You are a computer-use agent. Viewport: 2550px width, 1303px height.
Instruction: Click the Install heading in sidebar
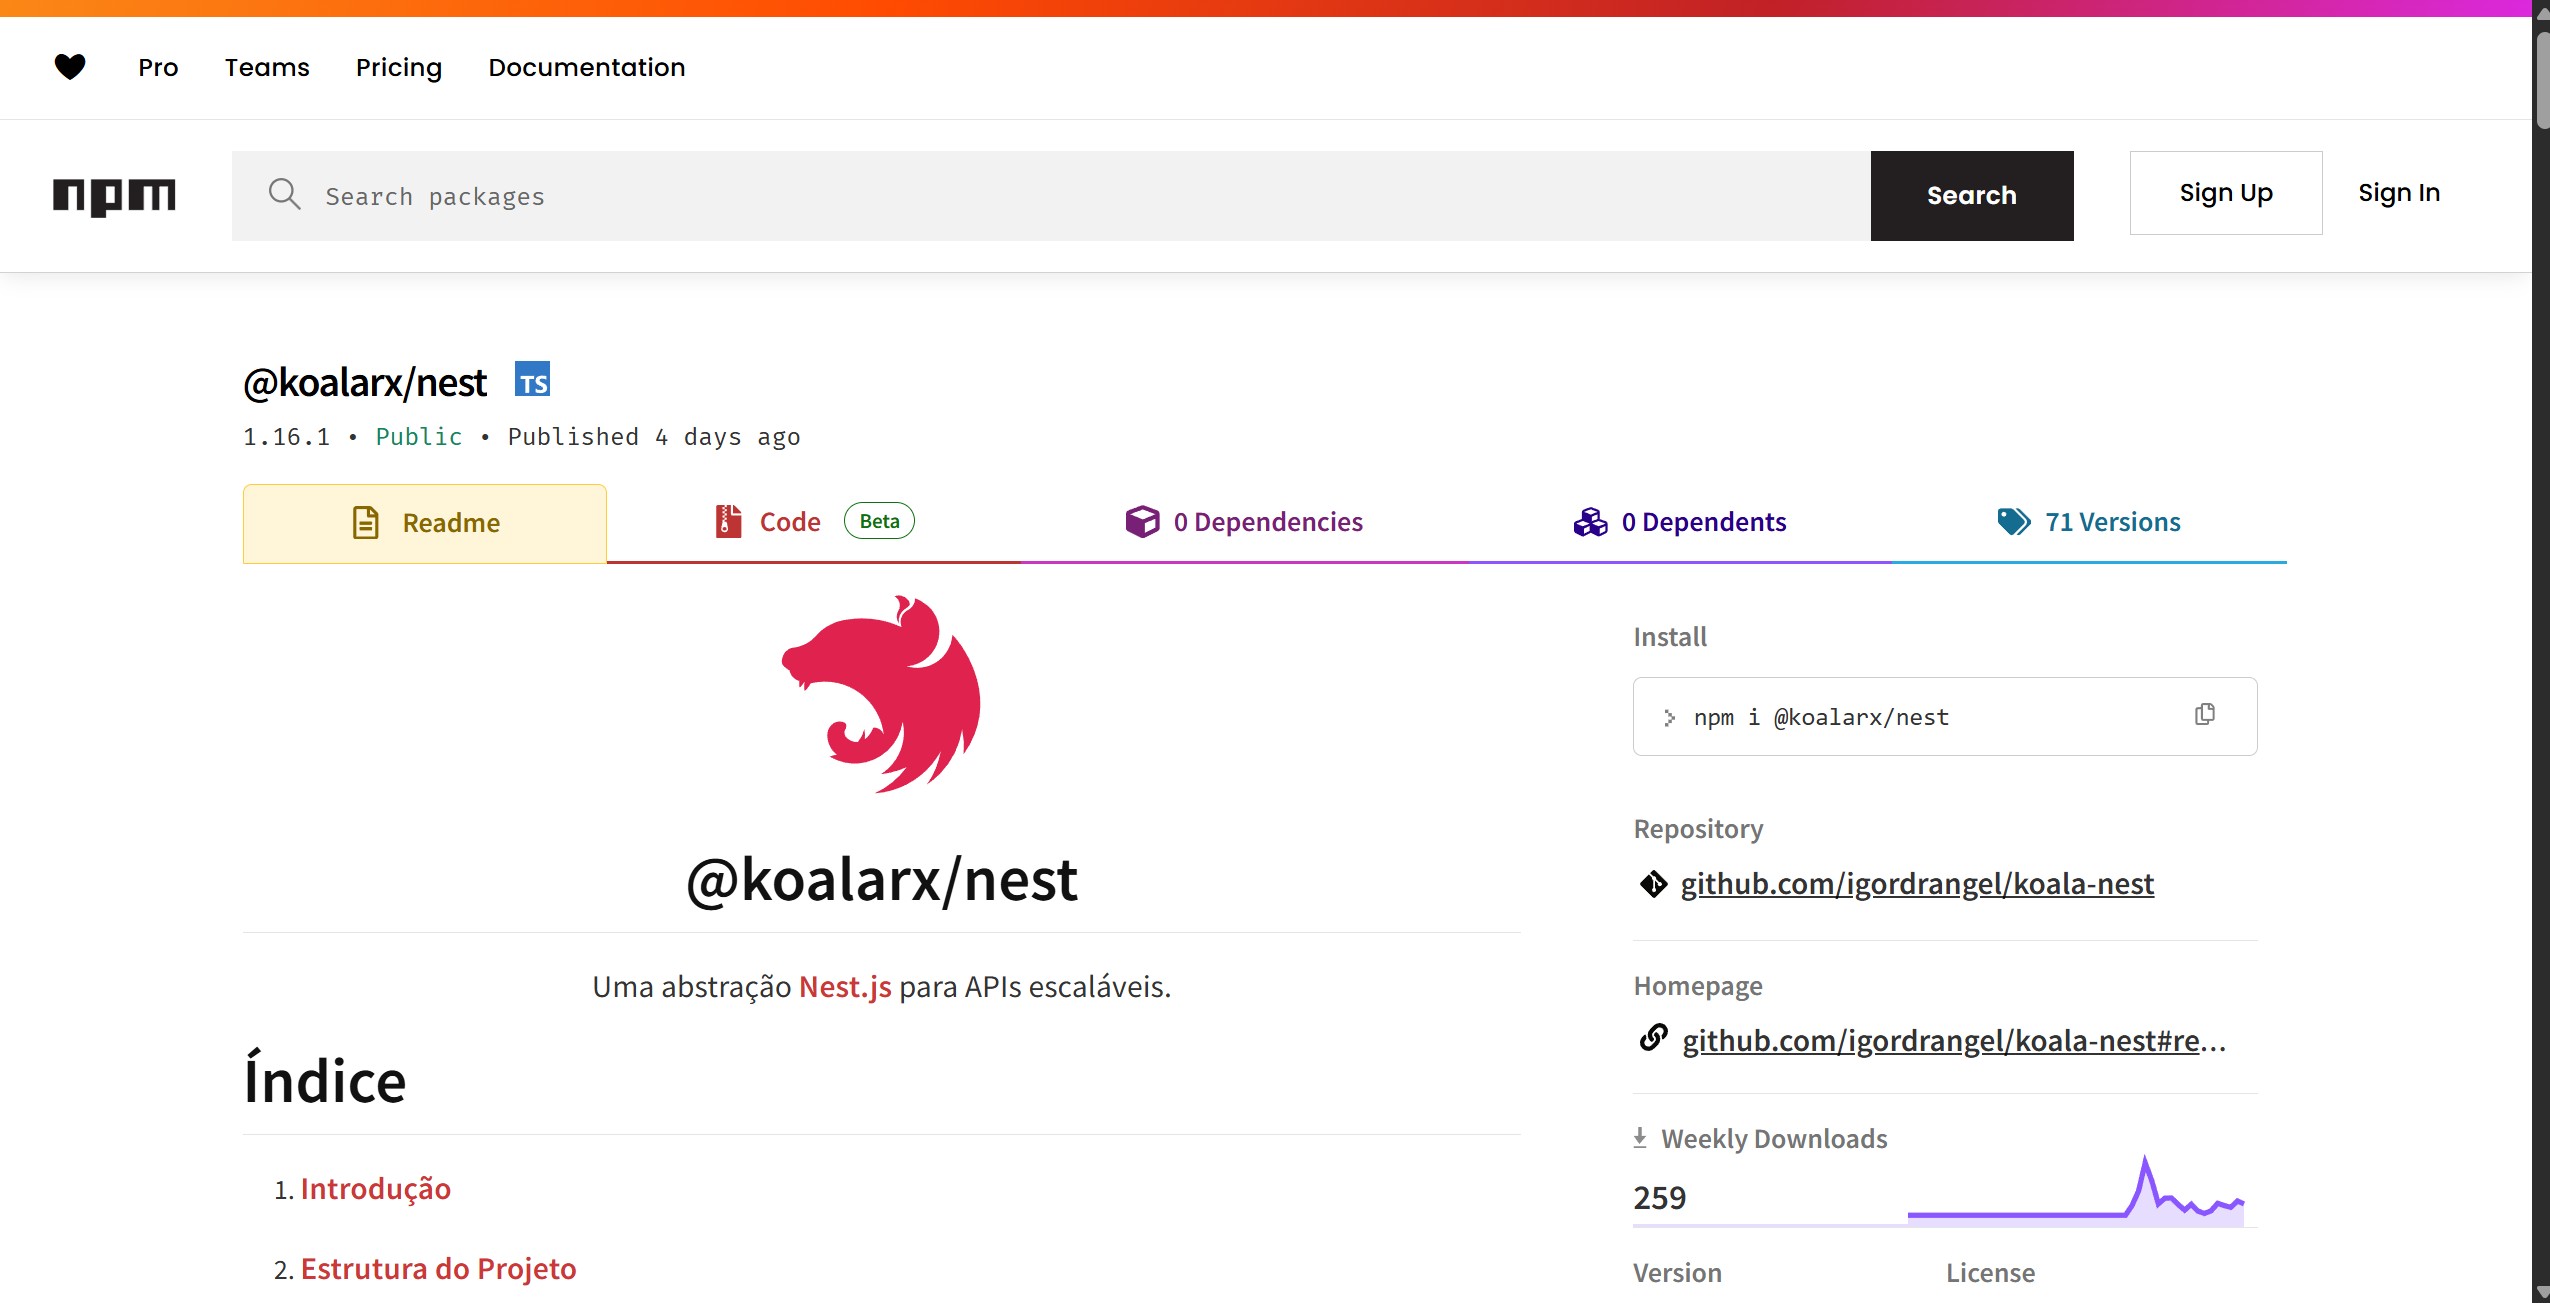pos(1669,637)
